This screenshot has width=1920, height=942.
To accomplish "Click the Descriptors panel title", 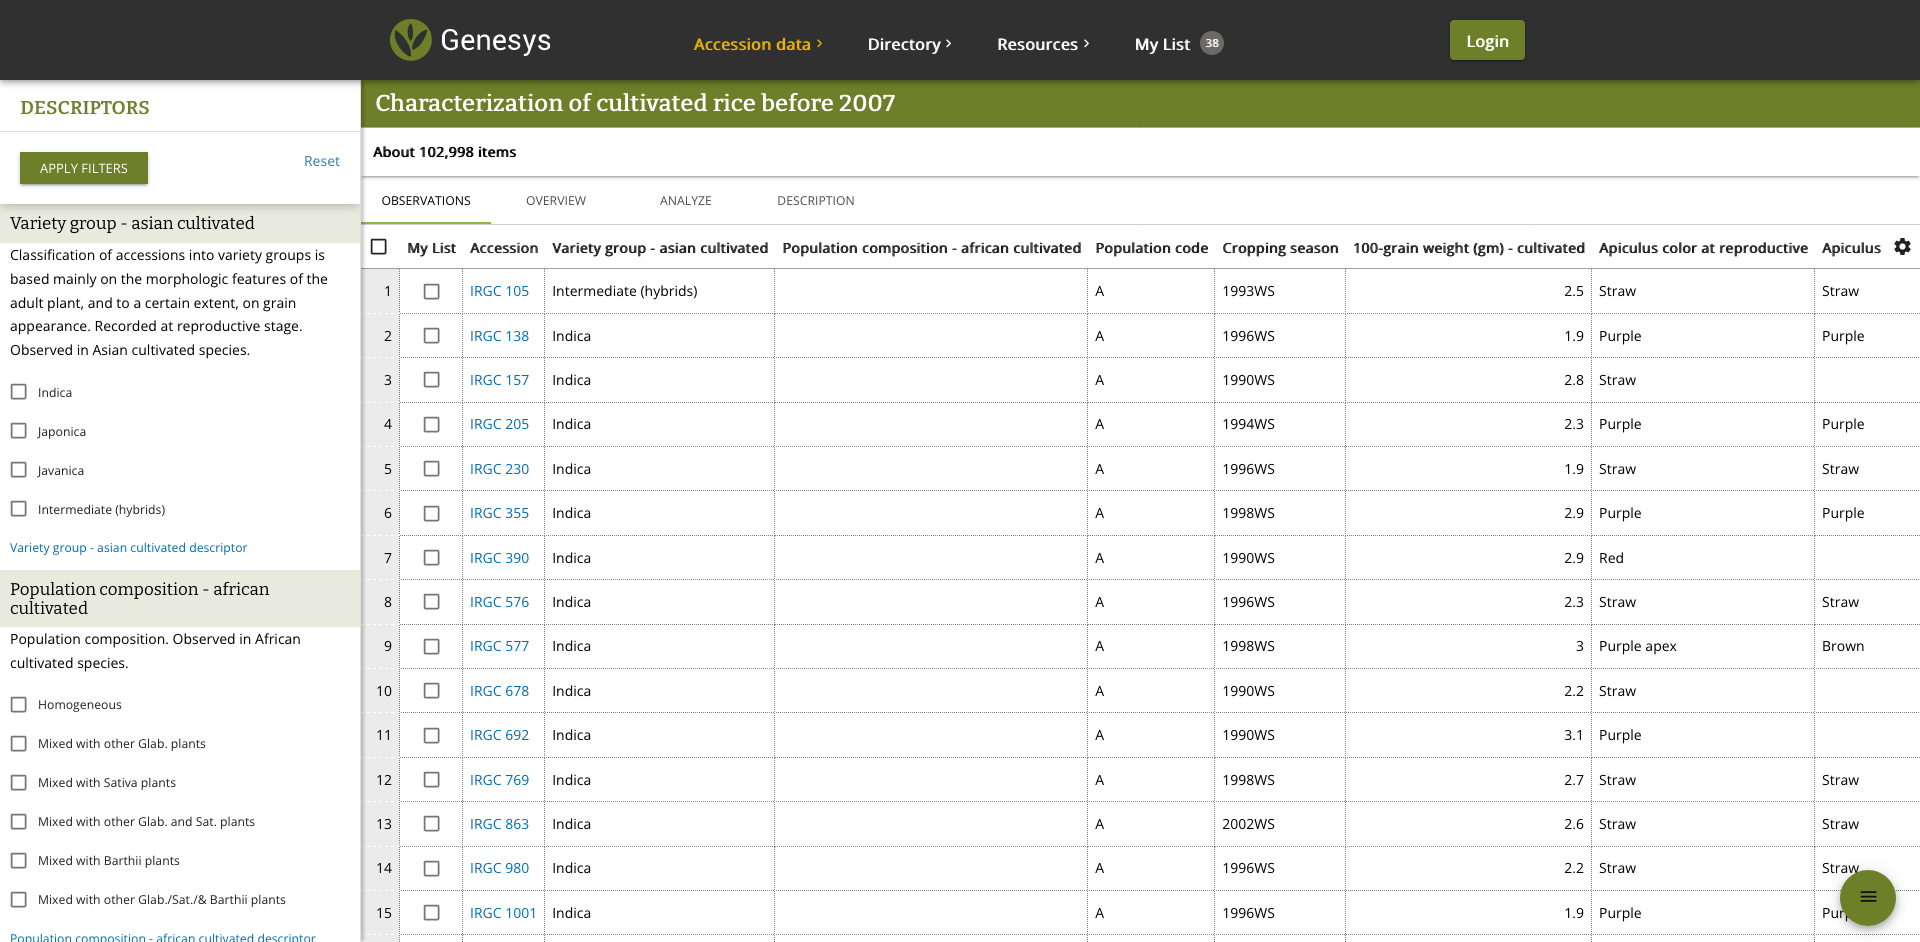I will coord(85,107).
